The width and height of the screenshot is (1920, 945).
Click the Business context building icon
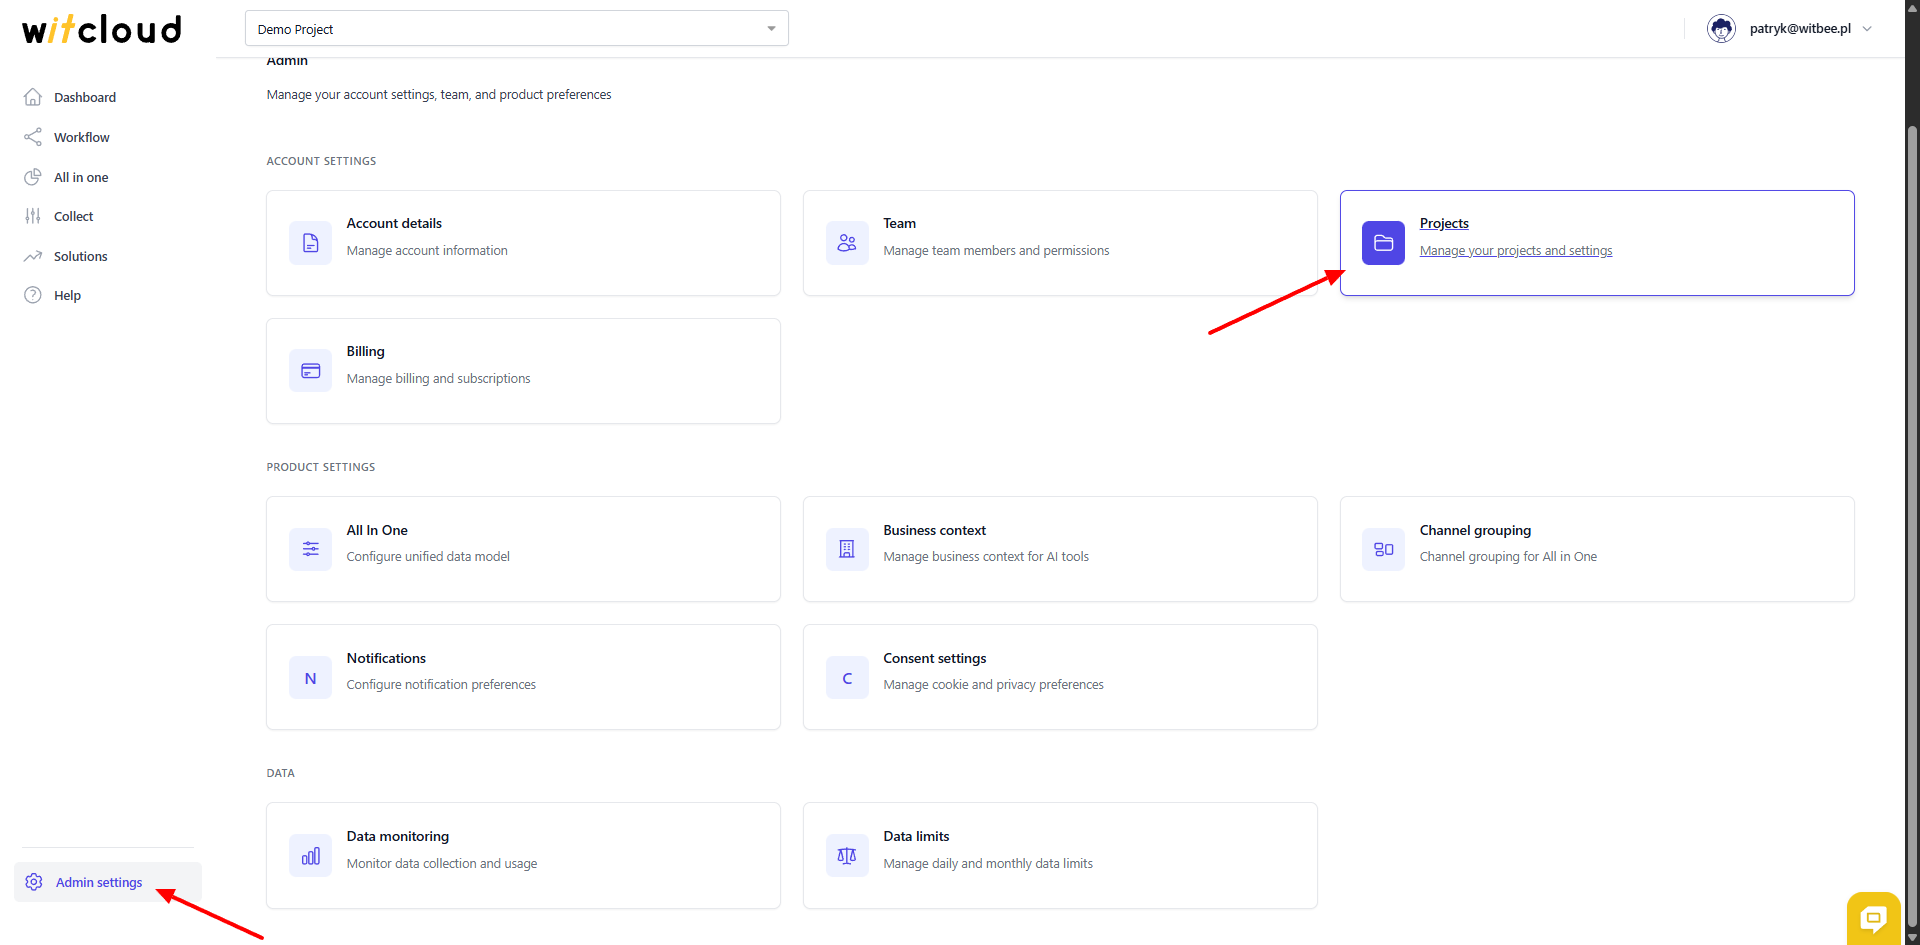coord(847,549)
